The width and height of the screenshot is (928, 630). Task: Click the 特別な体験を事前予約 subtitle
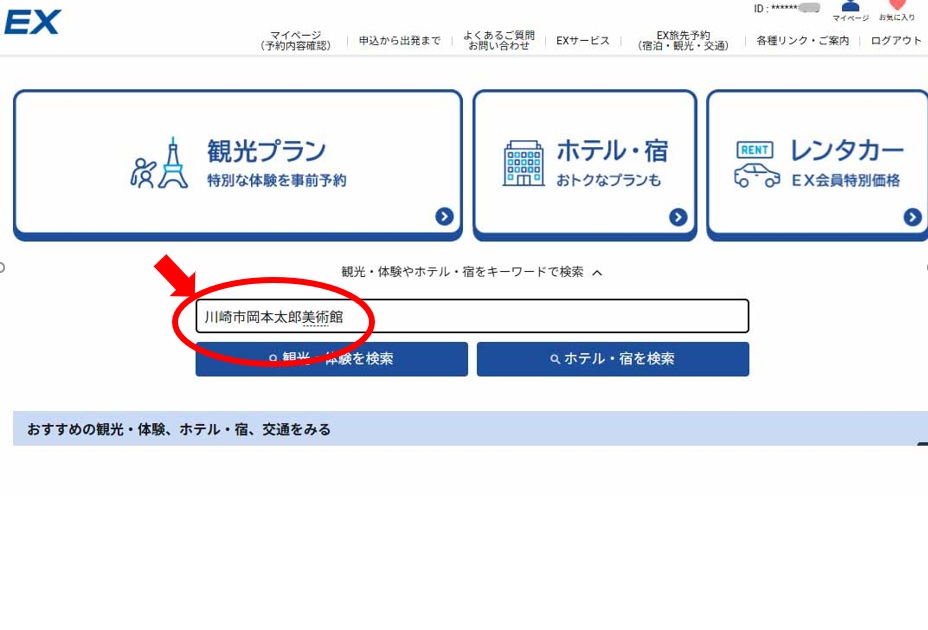(276, 180)
